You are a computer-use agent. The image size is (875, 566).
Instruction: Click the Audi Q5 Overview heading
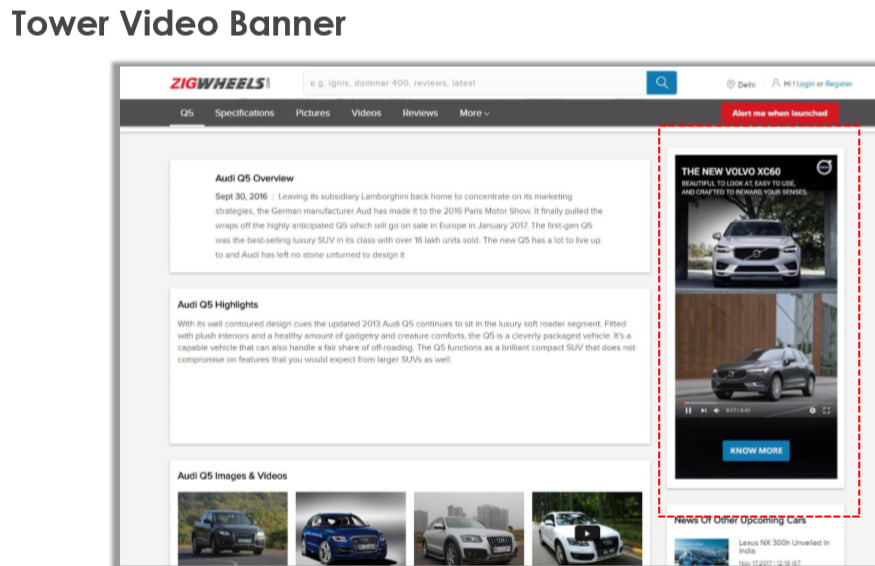point(254,178)
